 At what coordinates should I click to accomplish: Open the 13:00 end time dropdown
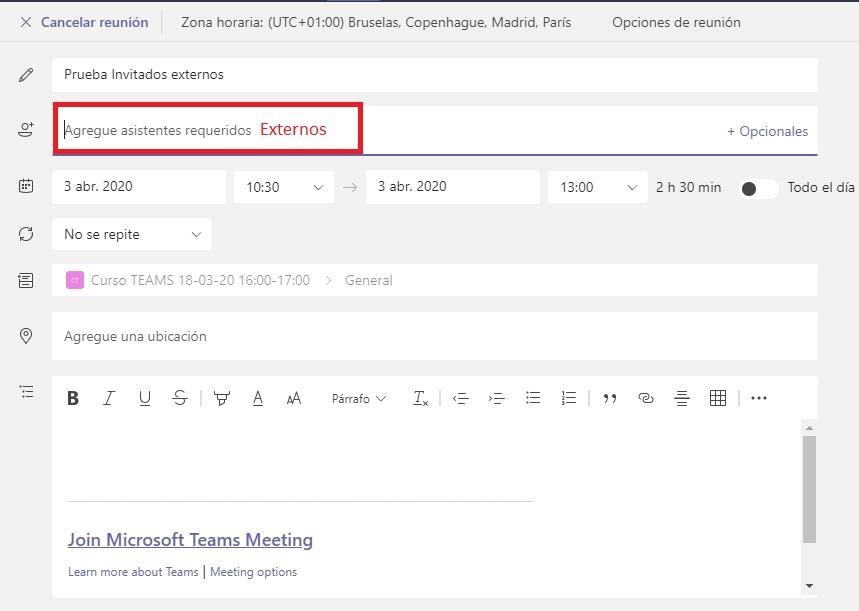pos(598,187)
